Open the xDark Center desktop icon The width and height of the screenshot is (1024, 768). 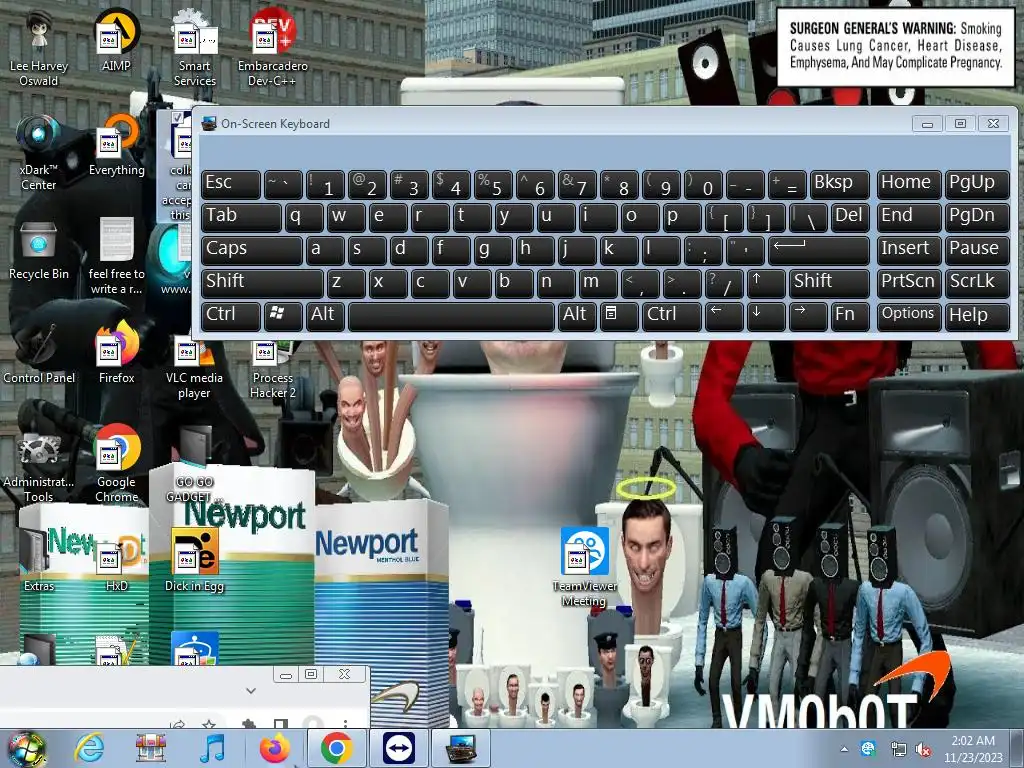tap(39, 152)
